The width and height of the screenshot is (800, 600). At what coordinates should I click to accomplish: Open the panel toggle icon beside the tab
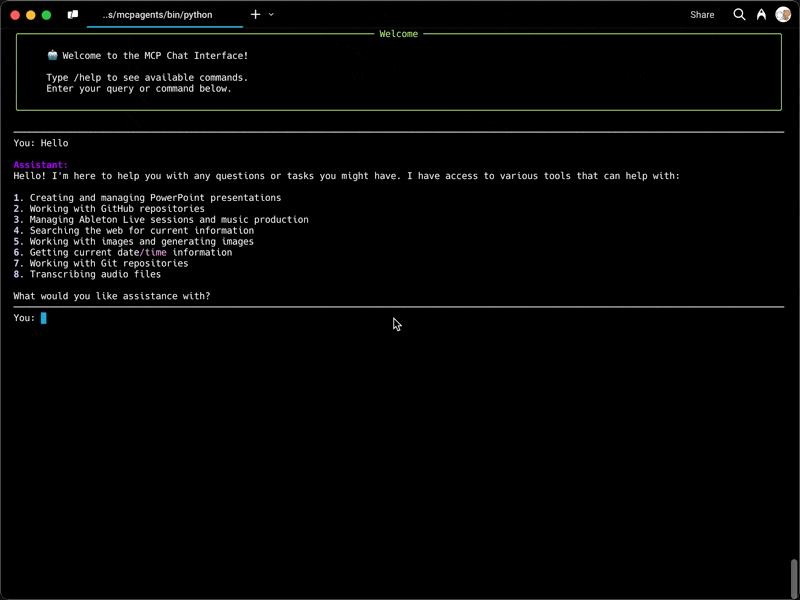[x=73, y=15]
